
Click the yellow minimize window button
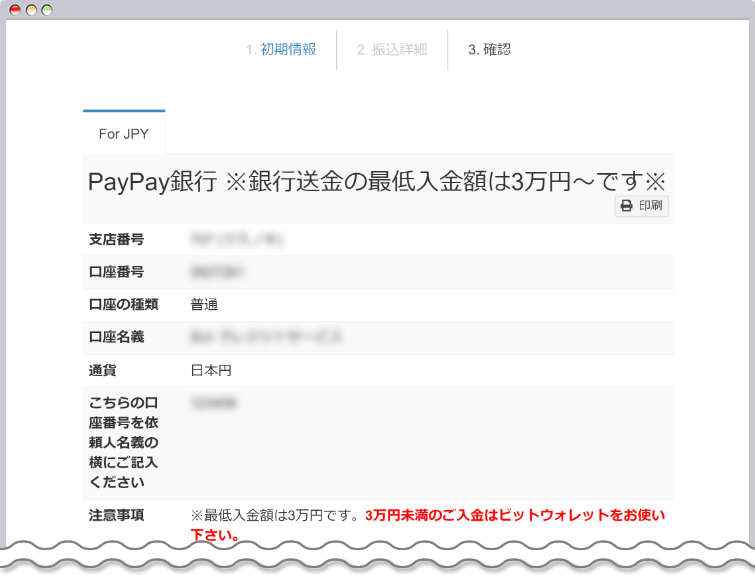tap(31, 10)
